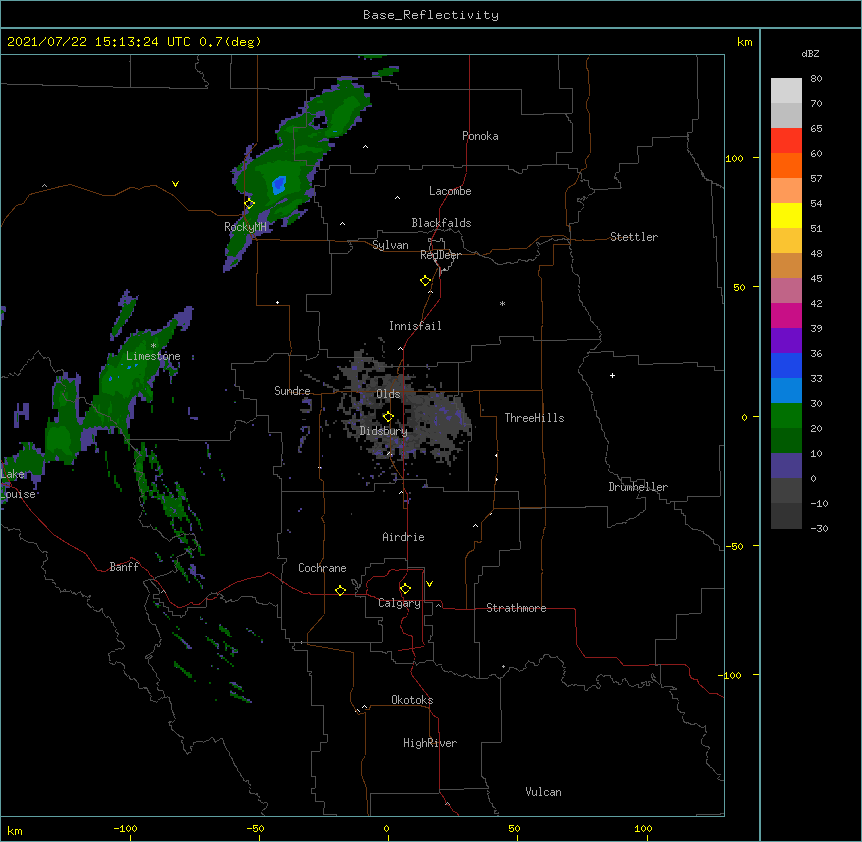Click the Didsbury label
862x842 pixels.
click(x=384, y=431)
